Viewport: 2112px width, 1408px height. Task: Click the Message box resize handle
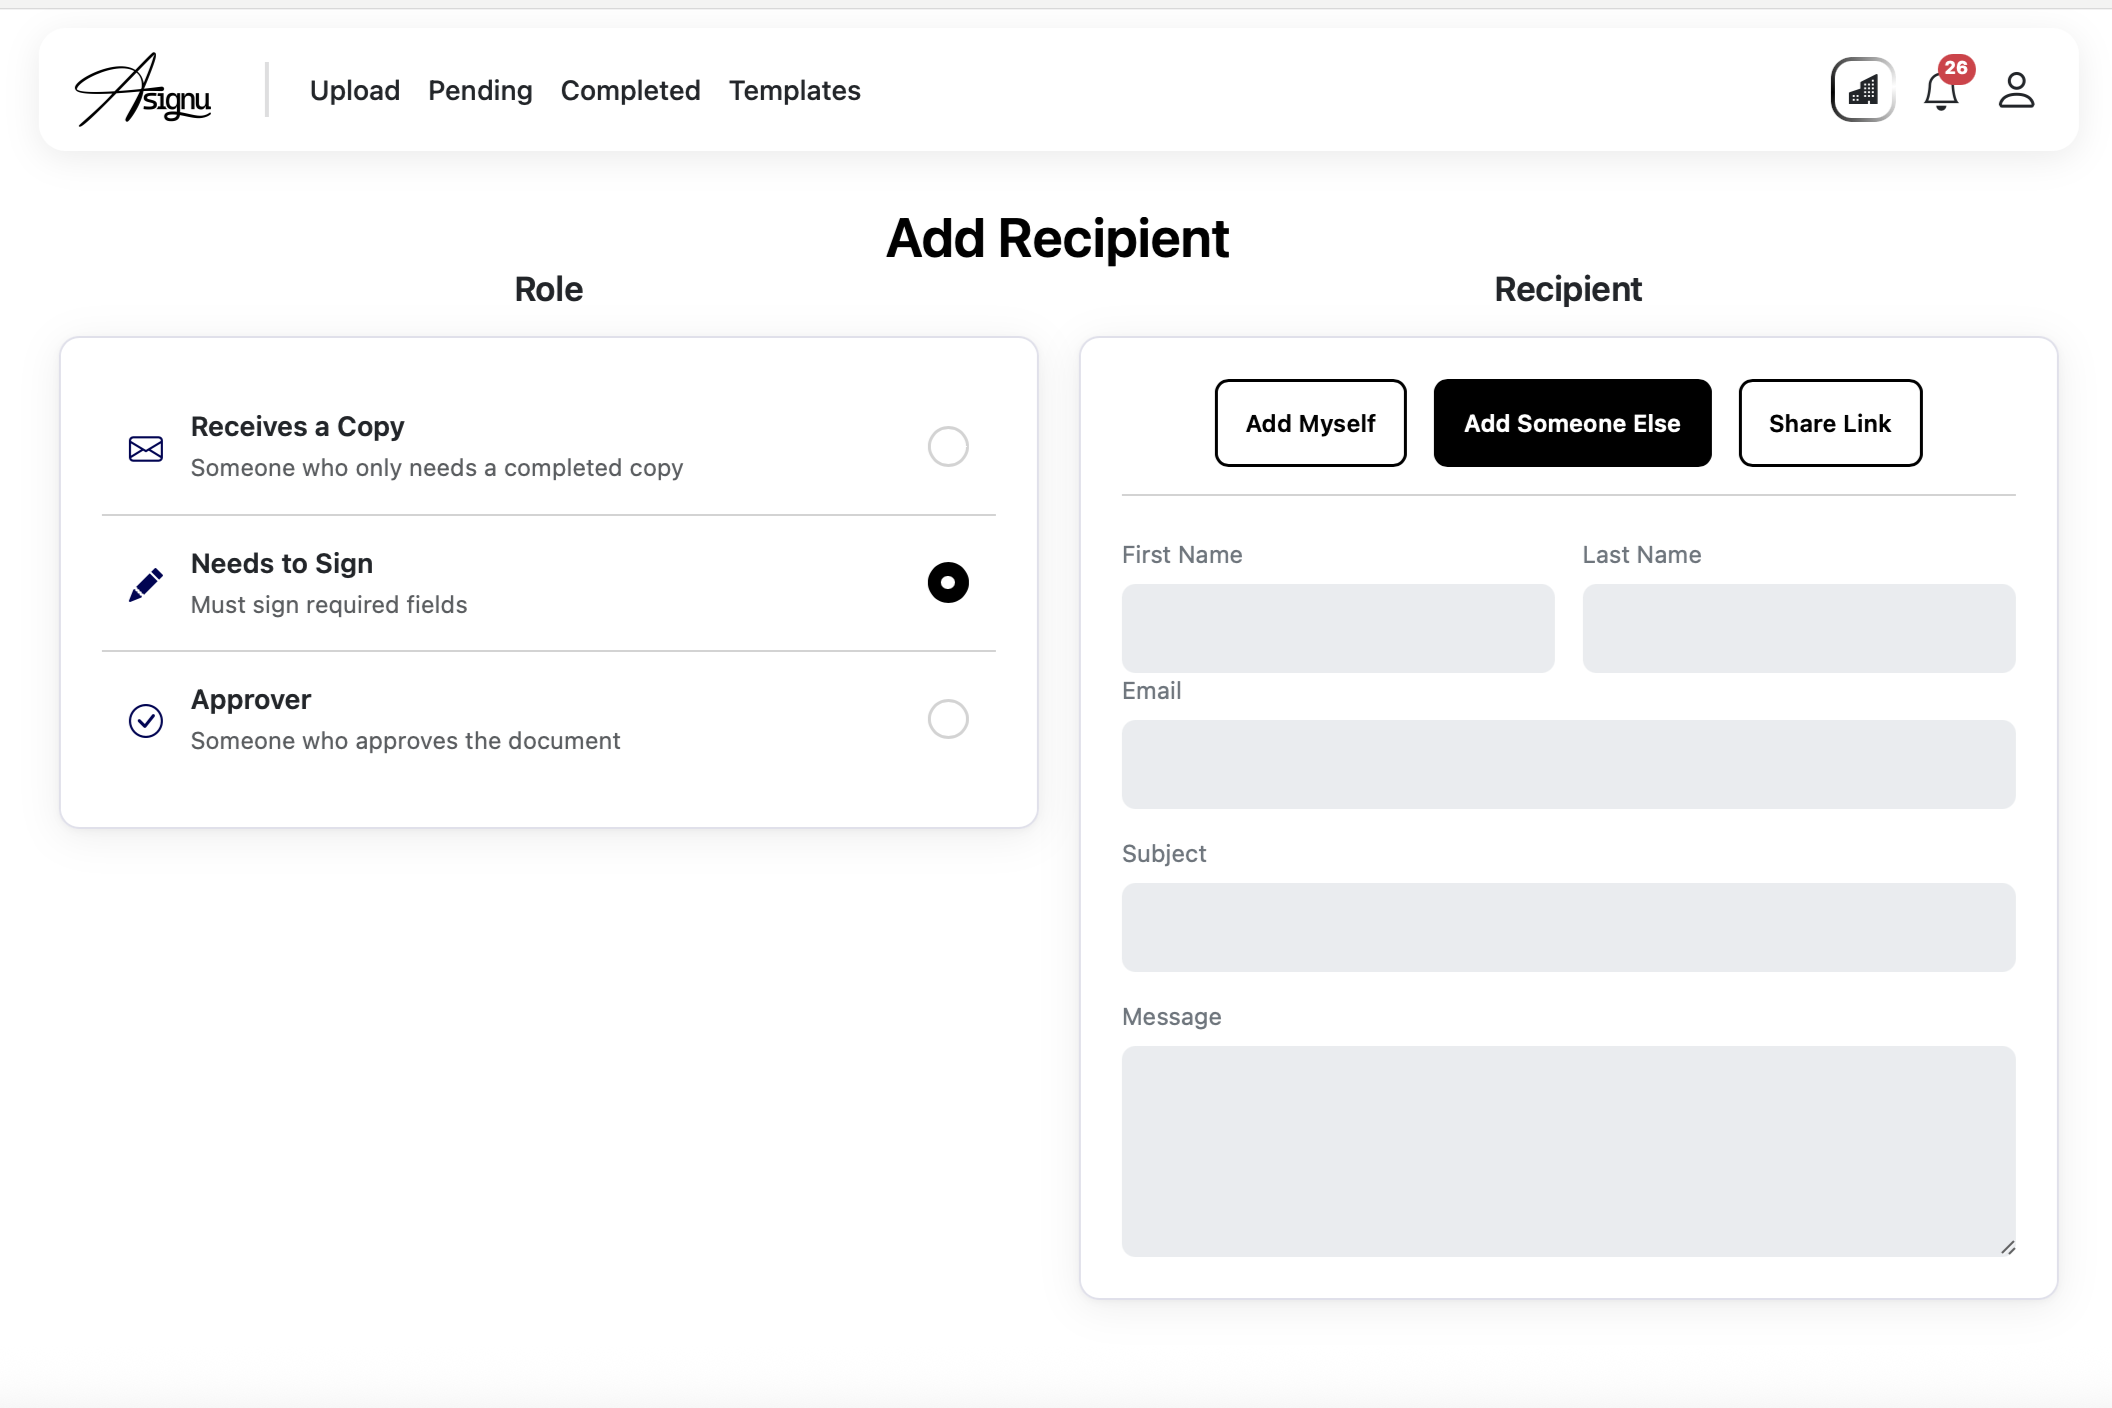click(x=2007, y=1247)
